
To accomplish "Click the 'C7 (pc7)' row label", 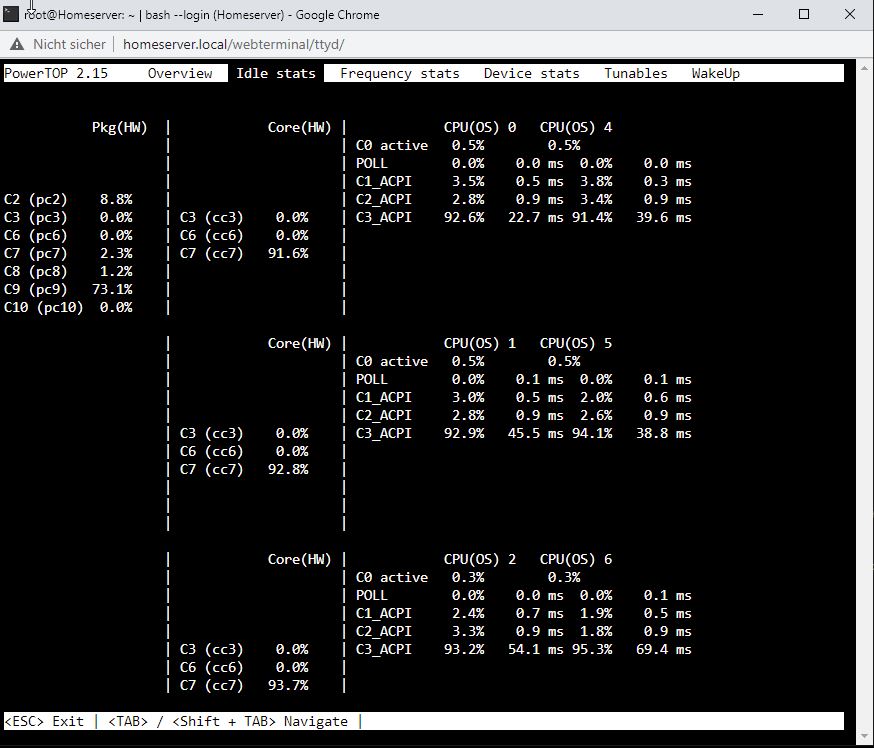I will [36, 254].
